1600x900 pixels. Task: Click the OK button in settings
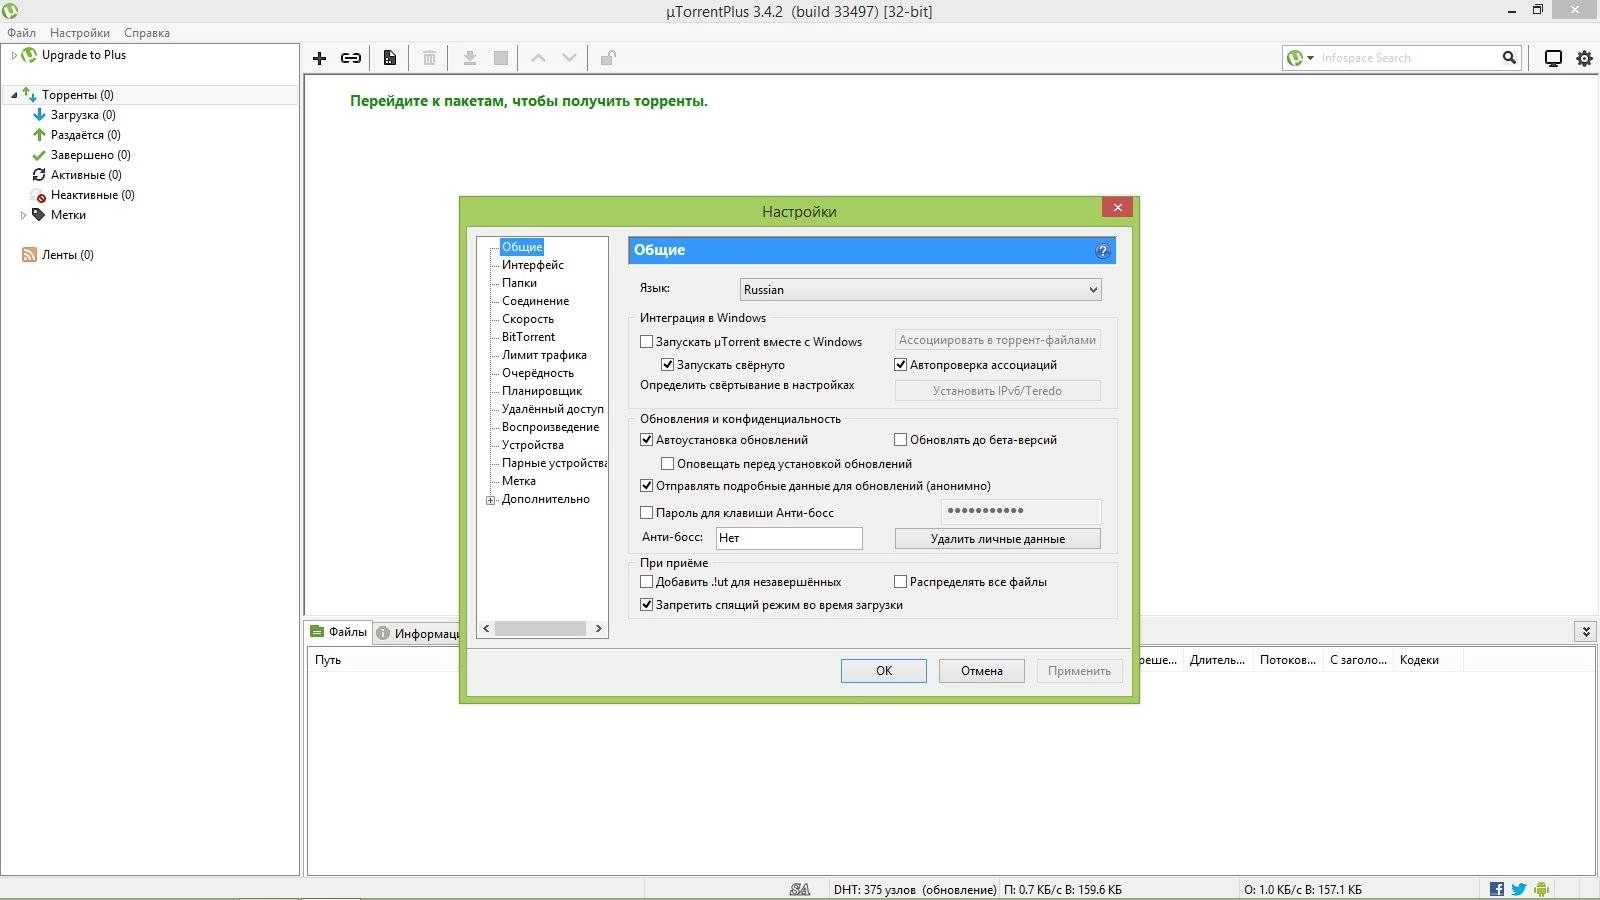(x=884, y=671)
